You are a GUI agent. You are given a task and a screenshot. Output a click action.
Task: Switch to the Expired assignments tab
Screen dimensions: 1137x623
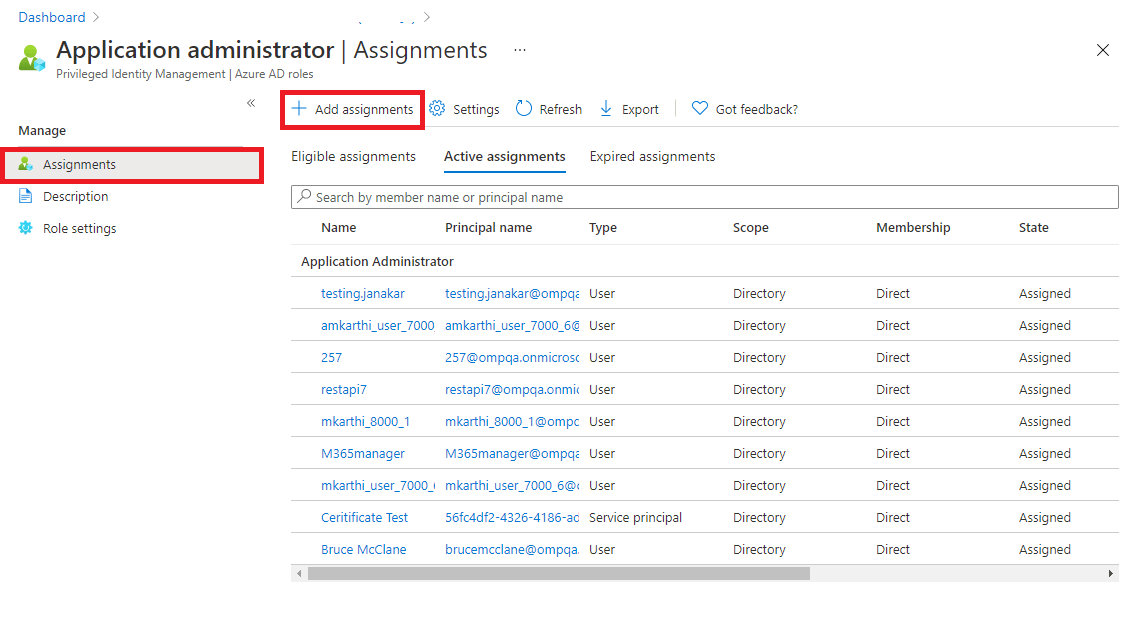[x=652, y=156]
